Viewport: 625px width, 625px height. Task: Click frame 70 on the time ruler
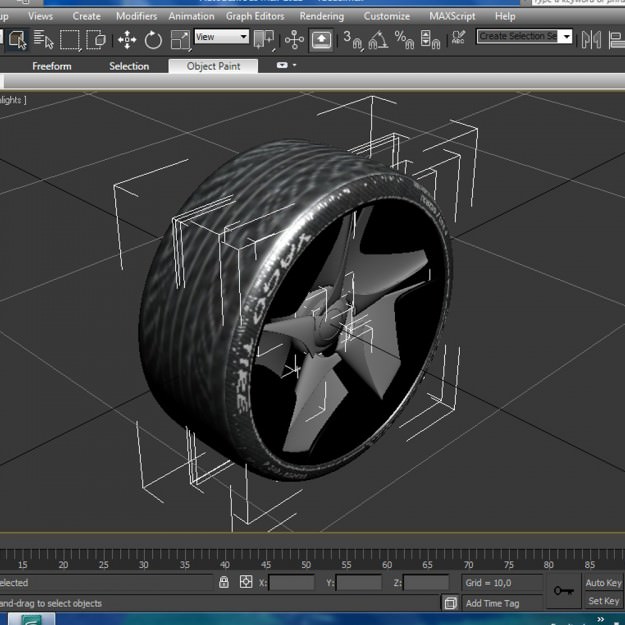[468, 564]
